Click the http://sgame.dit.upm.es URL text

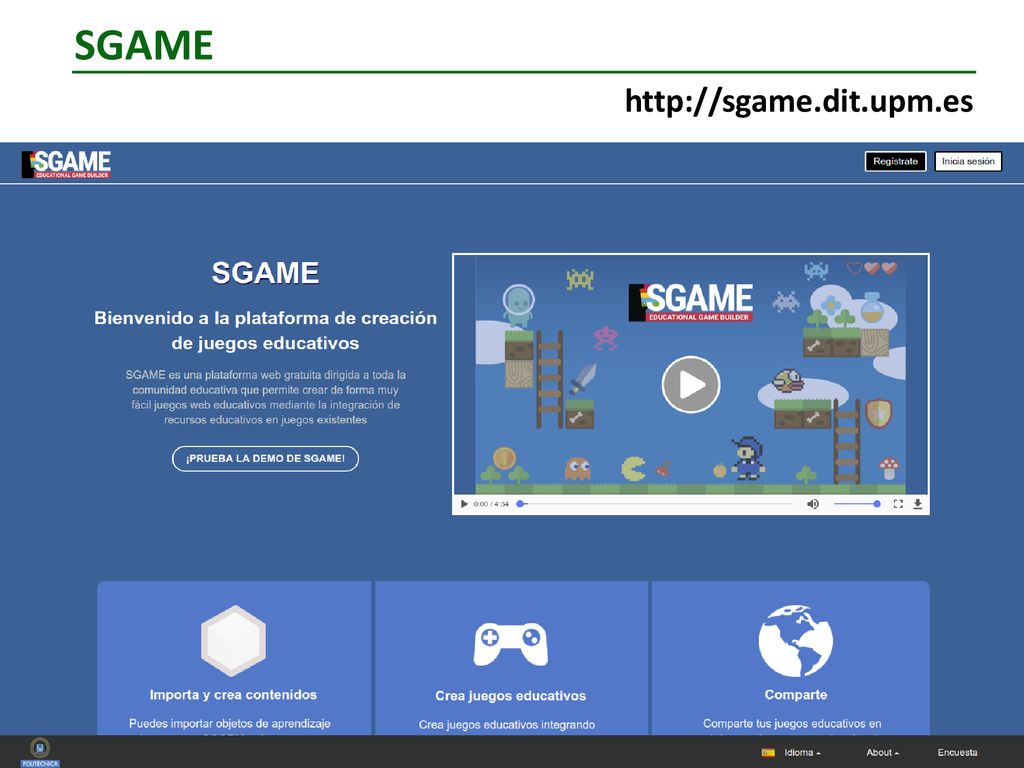click(x=799, y=101)
